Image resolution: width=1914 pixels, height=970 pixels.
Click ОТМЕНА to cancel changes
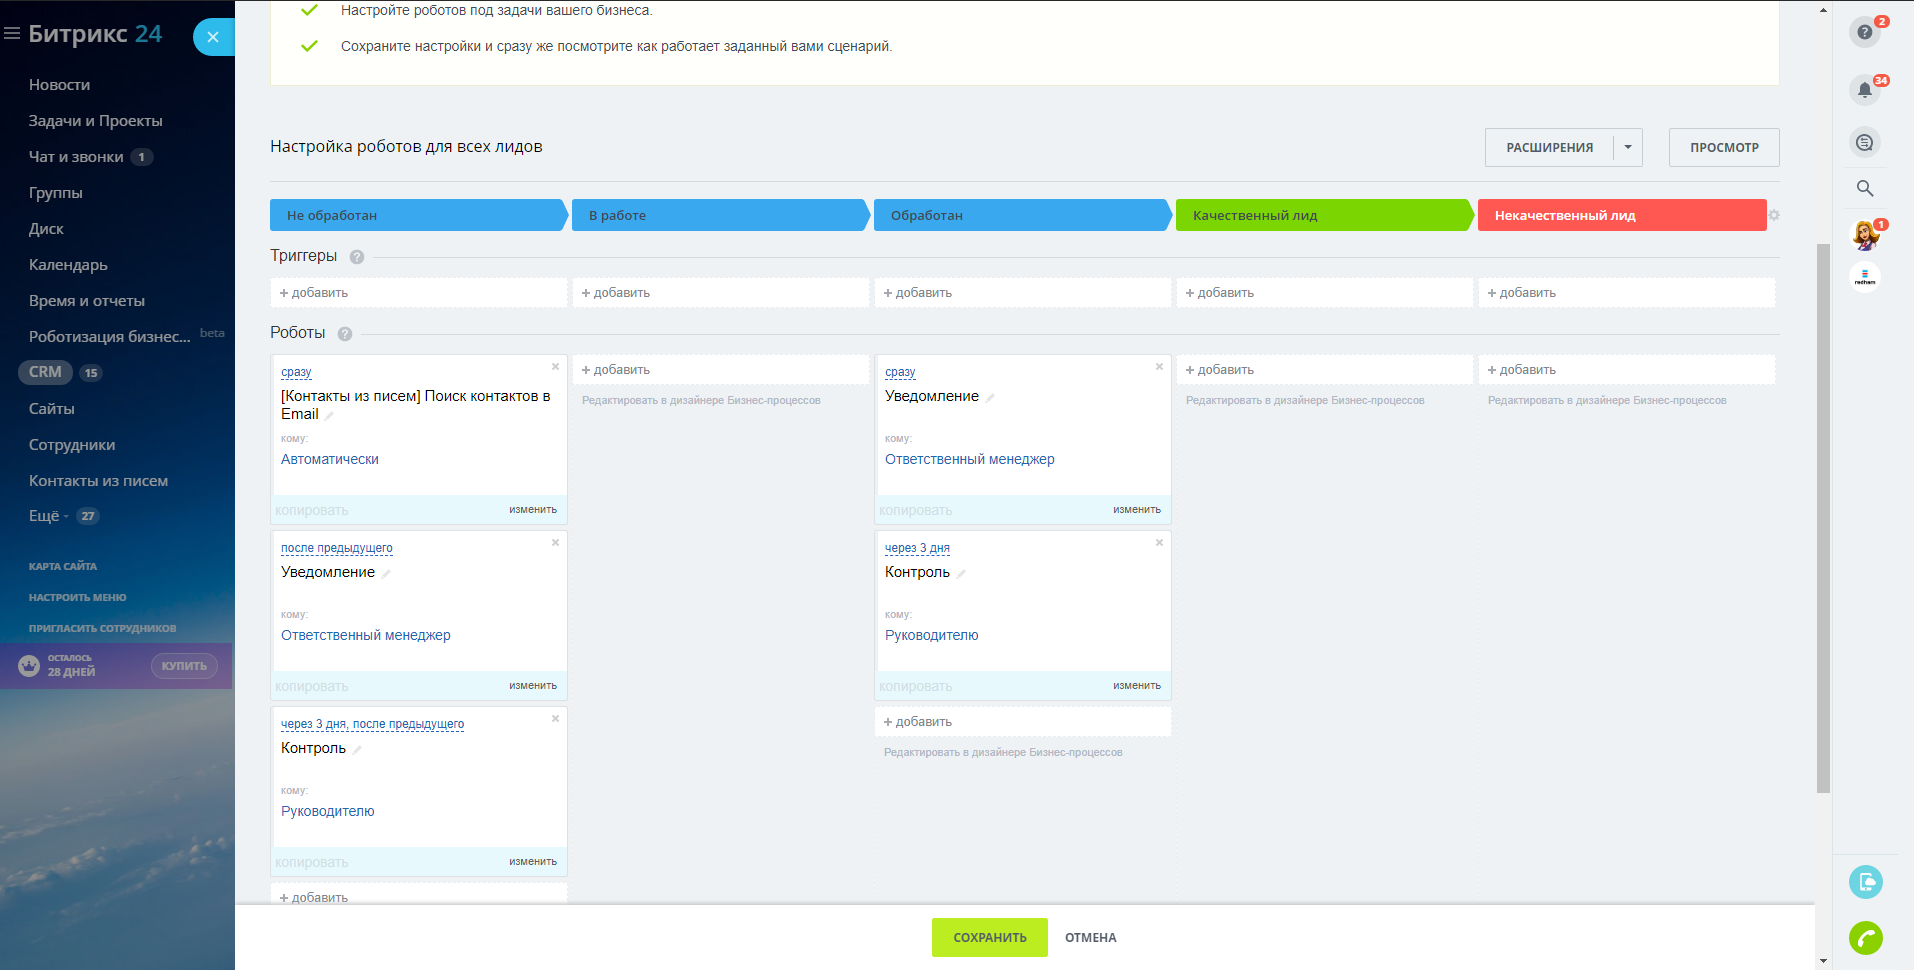[1090, 938]
